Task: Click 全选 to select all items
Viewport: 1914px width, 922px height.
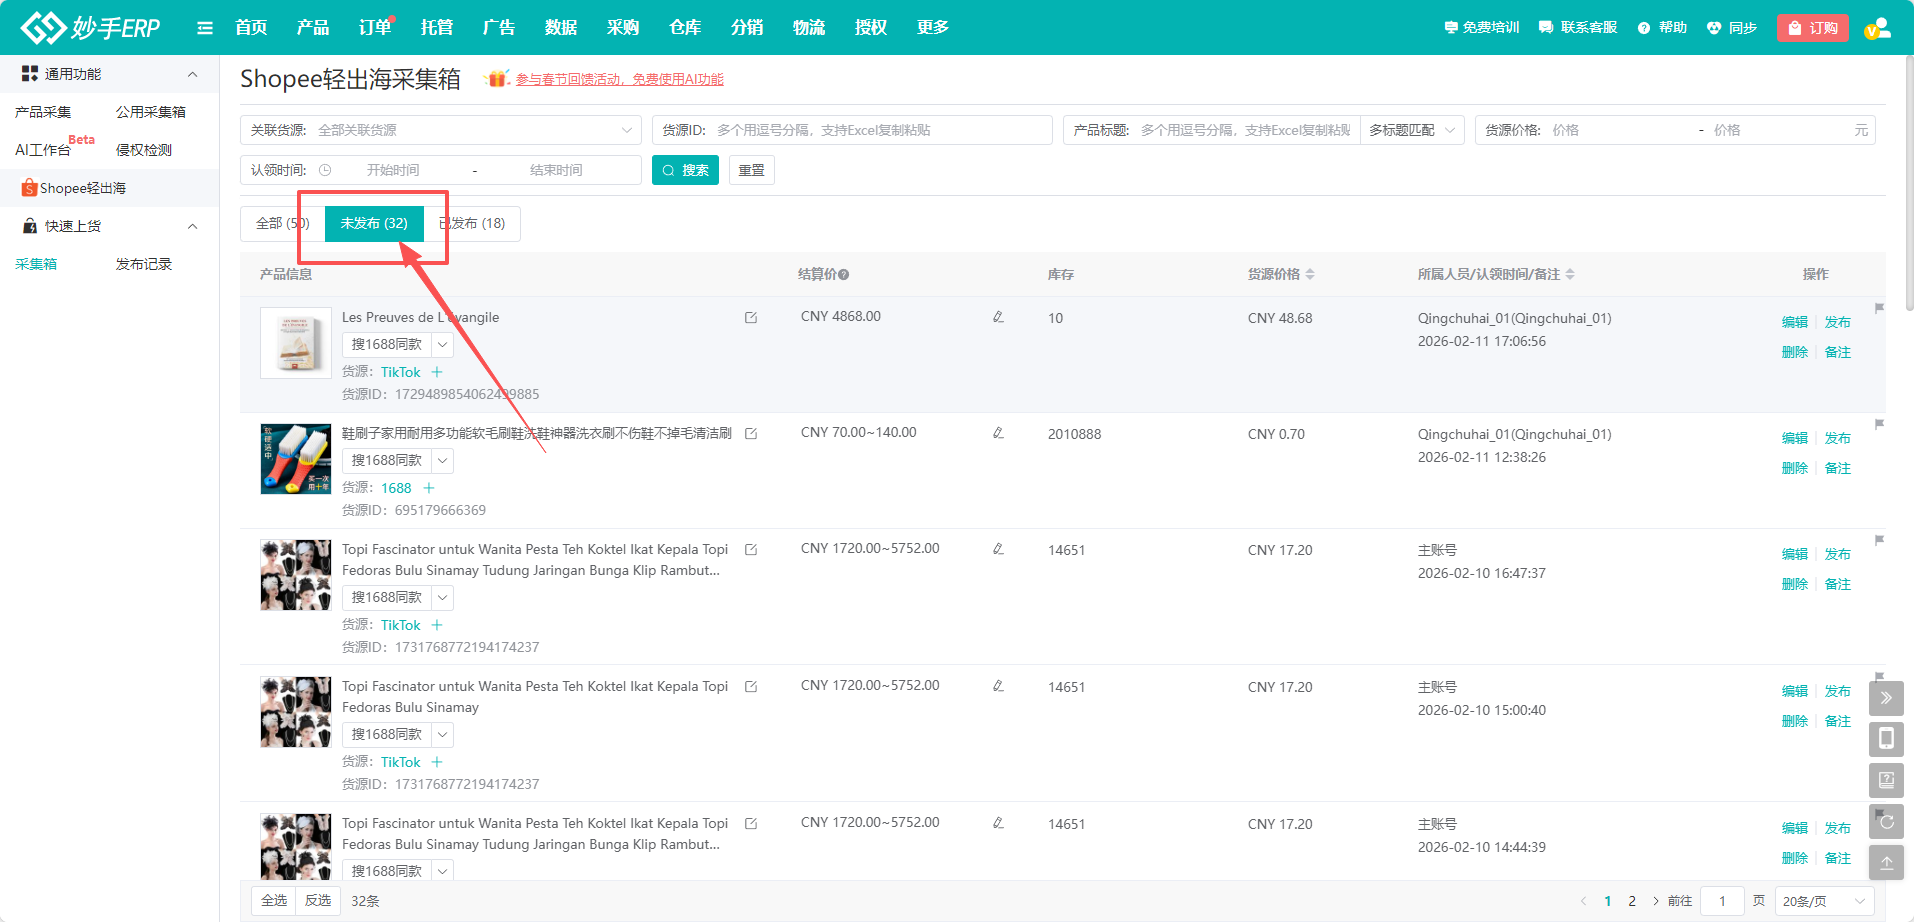Action: pyautogui.click(x=274, y=901)
